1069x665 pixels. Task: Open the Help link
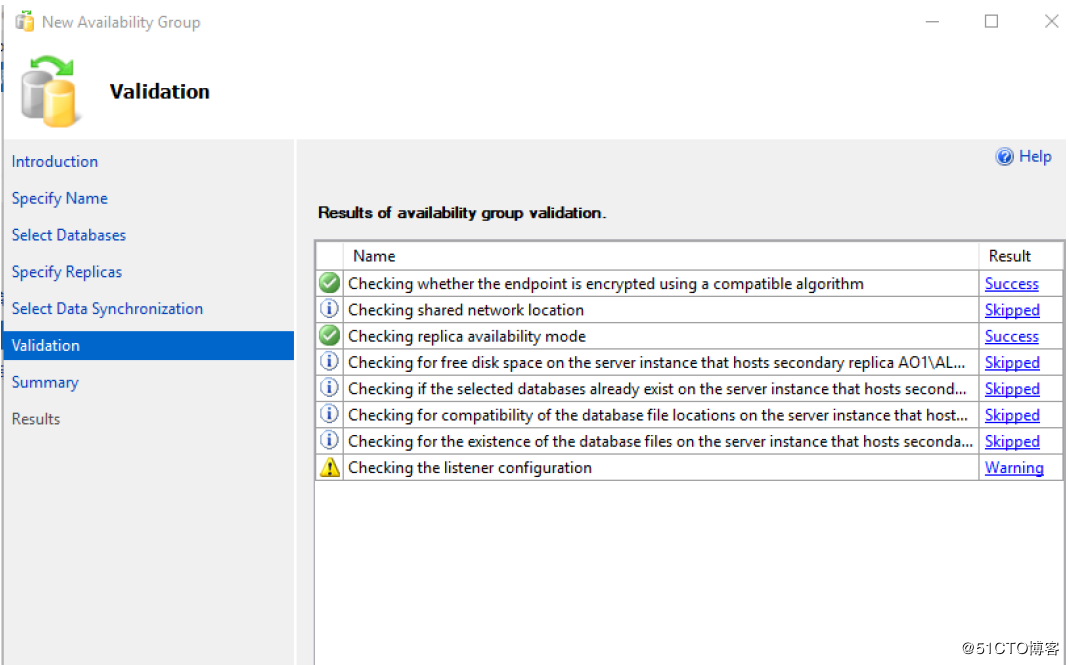[x=1035, y=157]
